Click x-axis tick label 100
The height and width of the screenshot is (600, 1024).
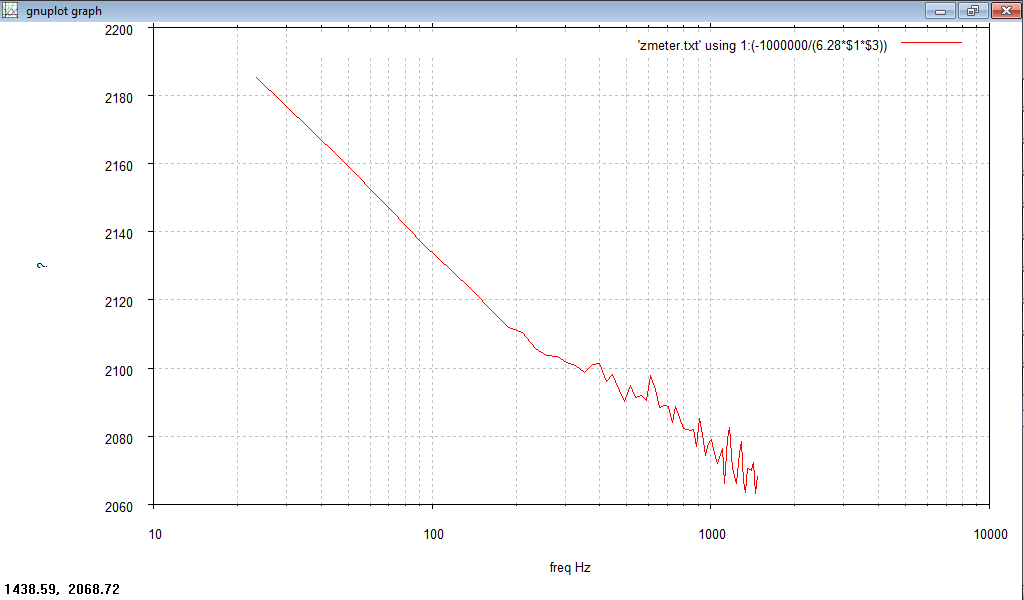tap(433, 534)
